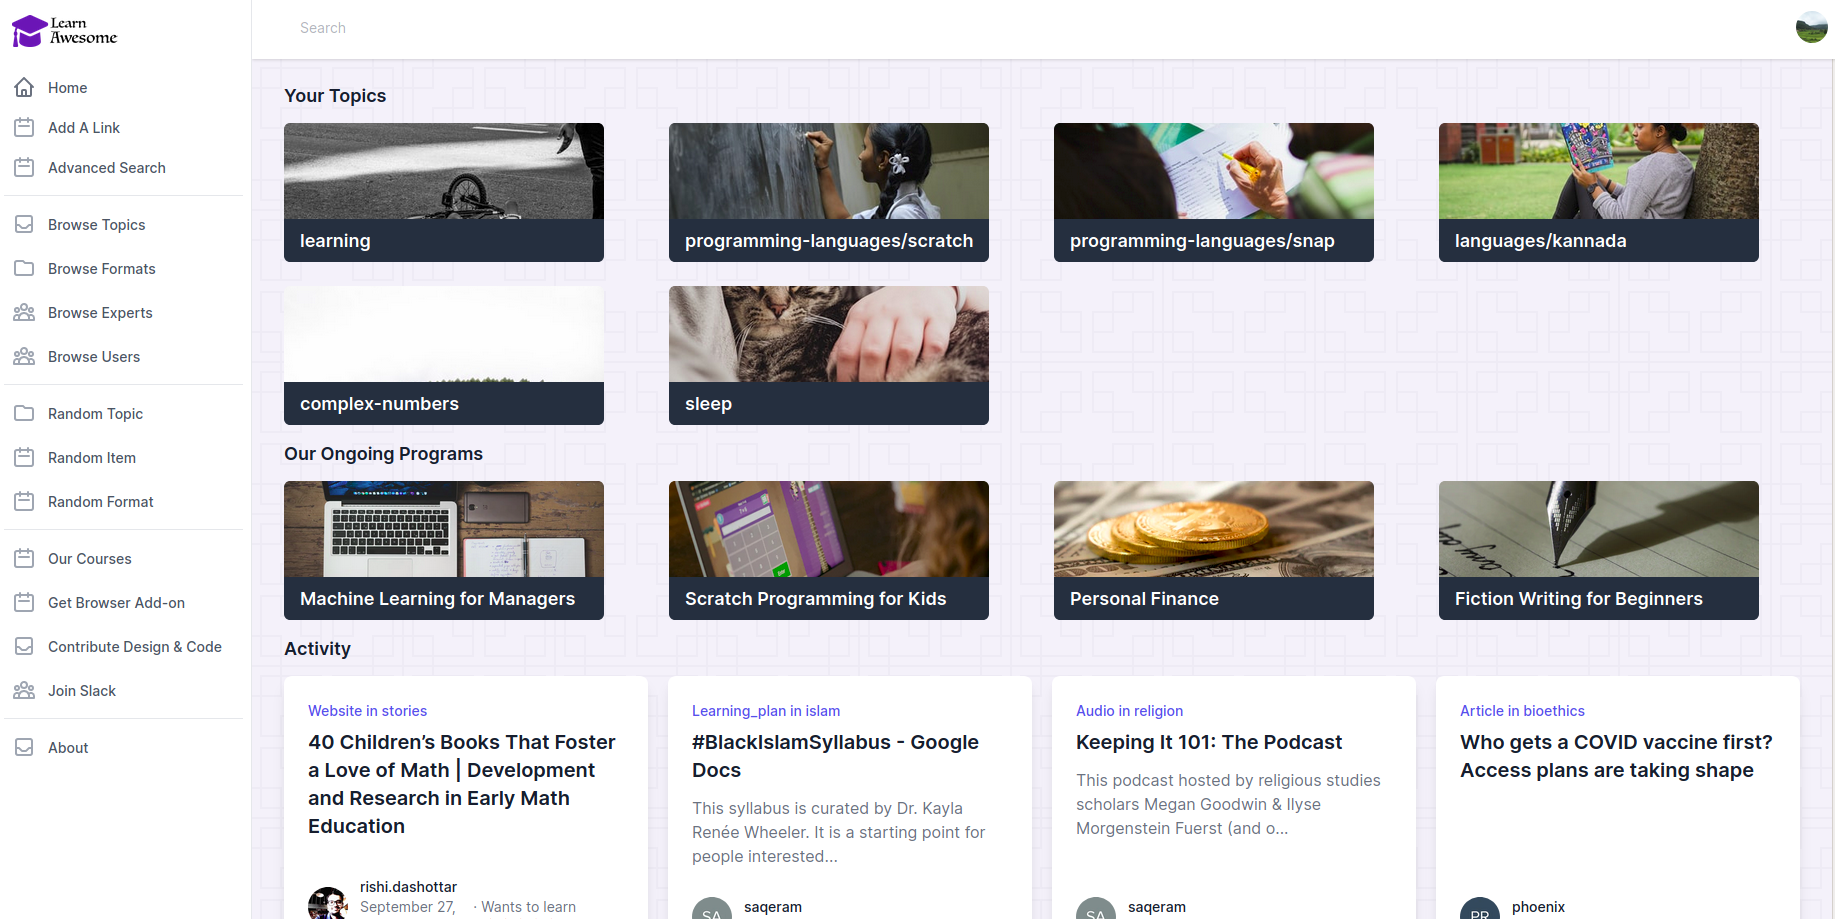Open programming-languages/snap topic card
Viewport: 1835px width, 919px height.
pyautogui.click(x=1214, y=192)
